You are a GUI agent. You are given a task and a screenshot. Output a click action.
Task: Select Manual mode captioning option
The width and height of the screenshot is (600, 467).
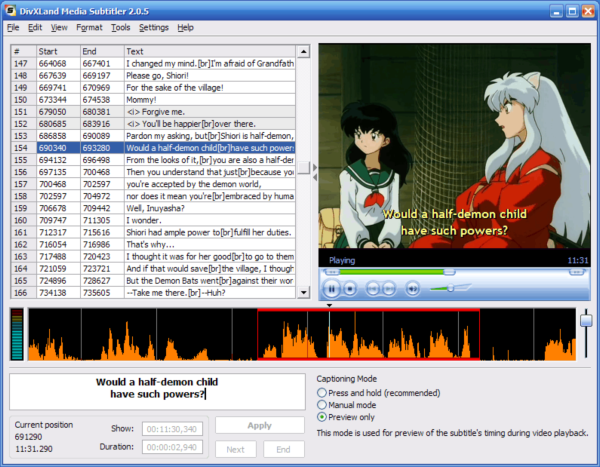pos(322,405)
